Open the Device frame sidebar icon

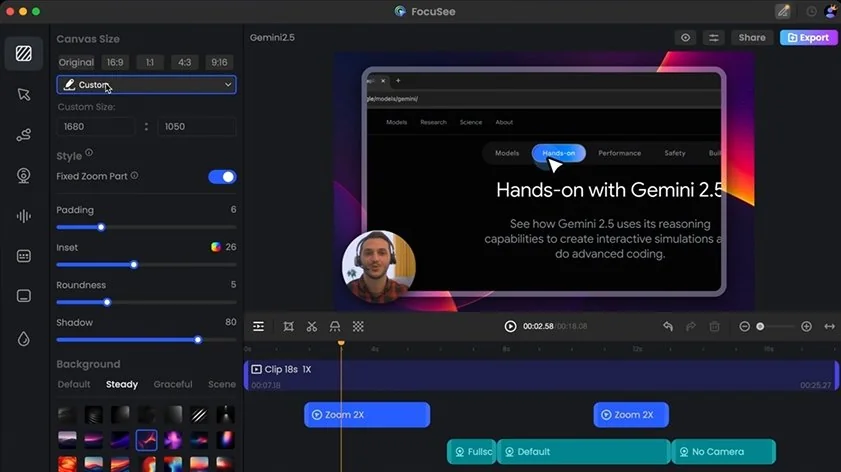(24, 296)
